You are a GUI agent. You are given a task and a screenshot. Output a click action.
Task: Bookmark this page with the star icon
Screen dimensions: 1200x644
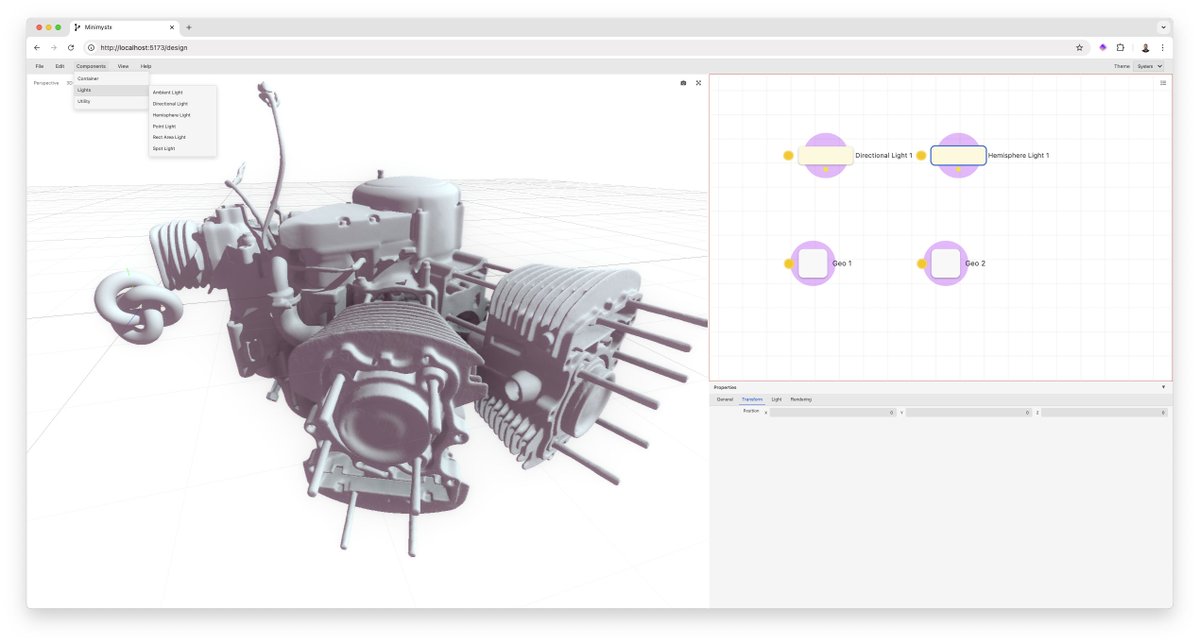click(1079, 47)
